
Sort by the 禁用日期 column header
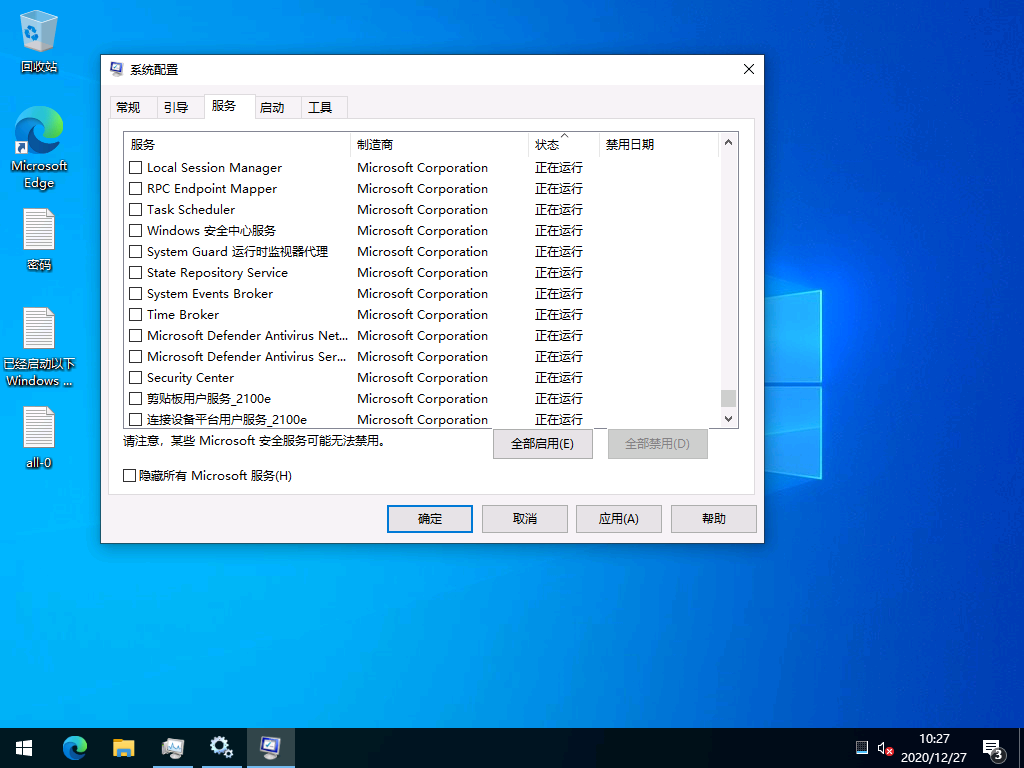(658, 144)
